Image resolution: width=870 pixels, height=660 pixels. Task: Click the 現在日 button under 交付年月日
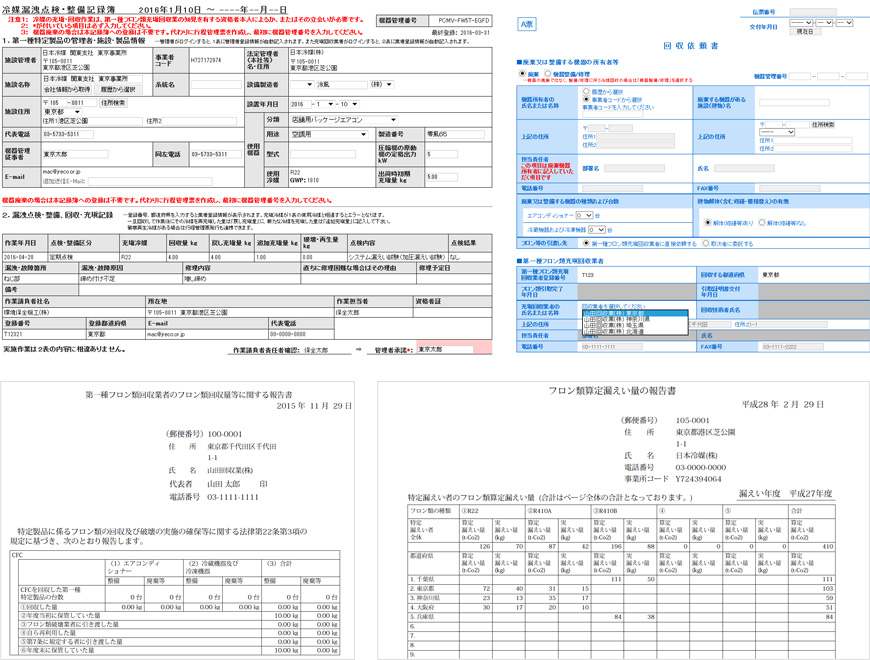[805, 32]
